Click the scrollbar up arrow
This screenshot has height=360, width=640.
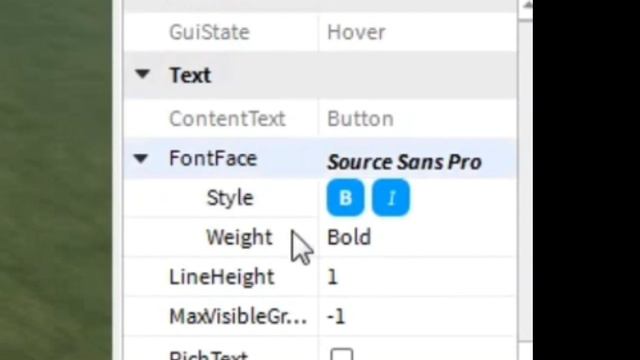(526, 6)
